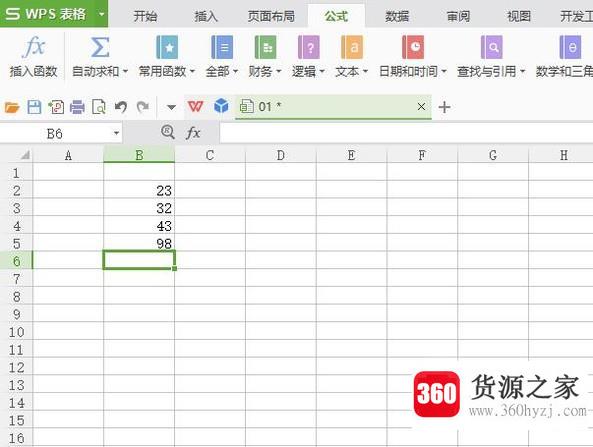Open the Text (文本) functions icon
This screenshot has width=593, height=447.
point(352,47)
